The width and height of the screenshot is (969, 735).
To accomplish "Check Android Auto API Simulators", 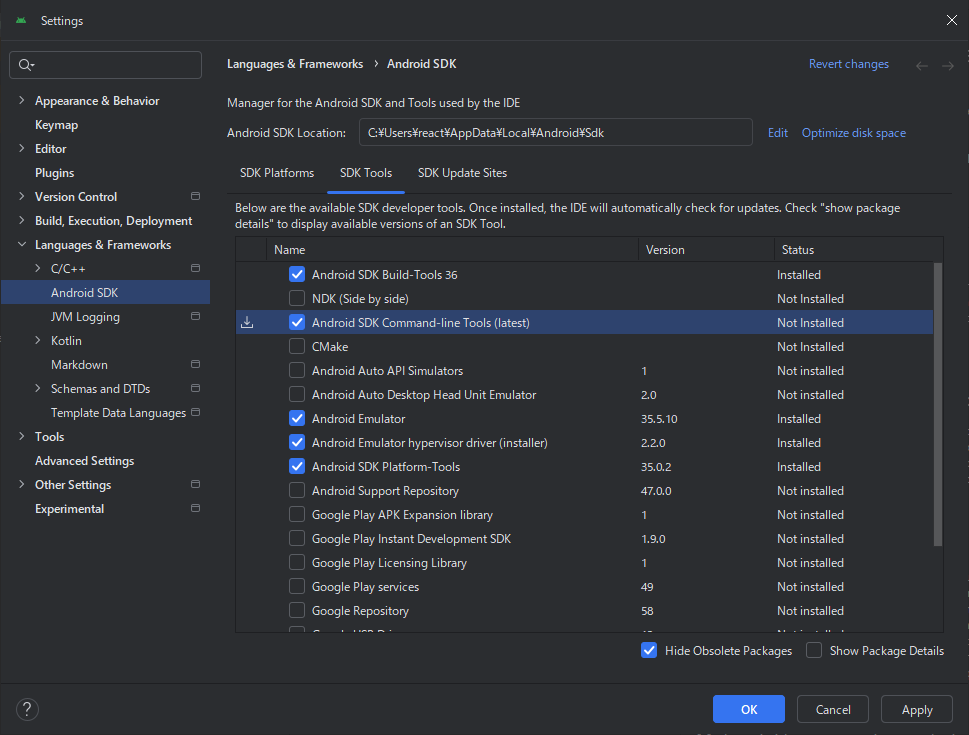I will (x=297, y=371).
